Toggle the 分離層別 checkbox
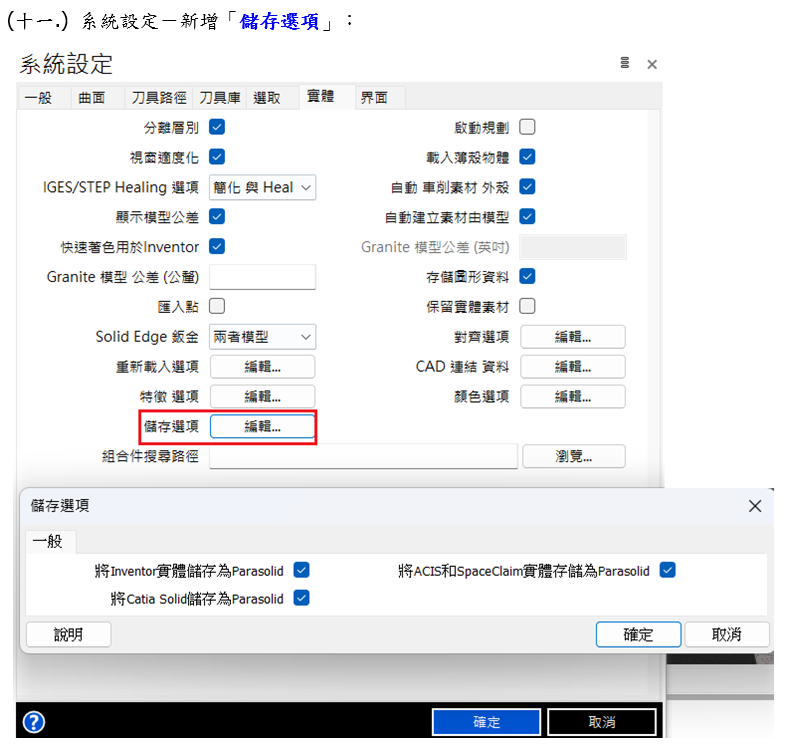This screenshot has width=812, height=746. pos(217,127)
